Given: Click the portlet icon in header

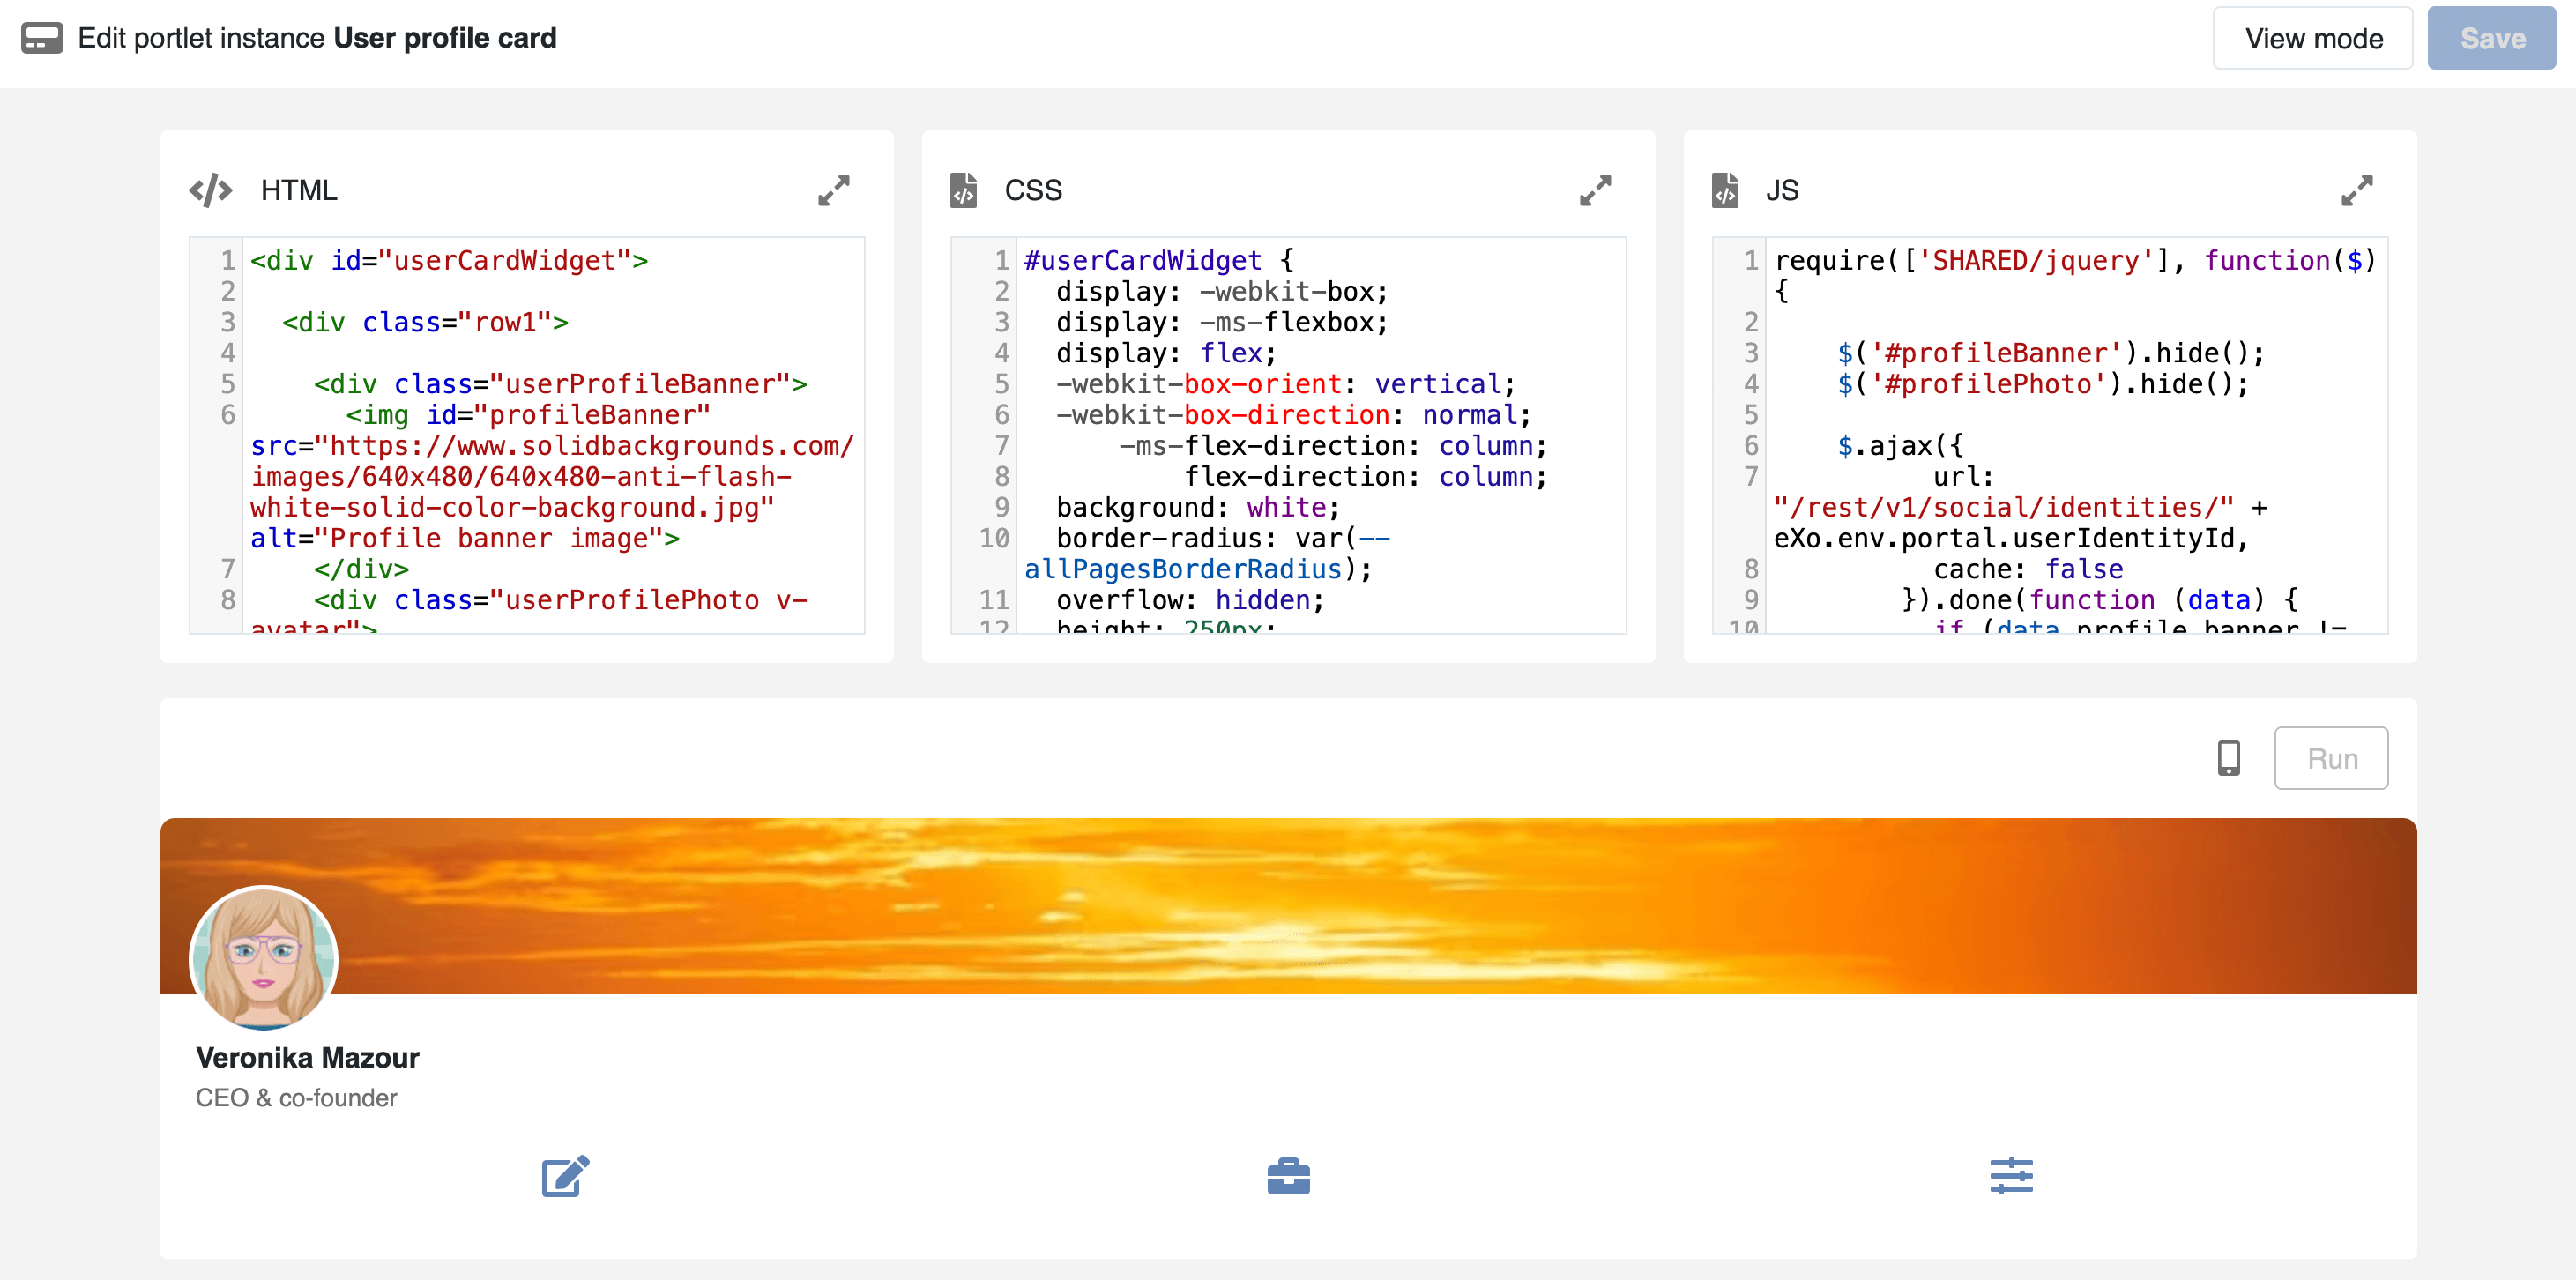Looking at the screenshot, I should click(42, 38).
